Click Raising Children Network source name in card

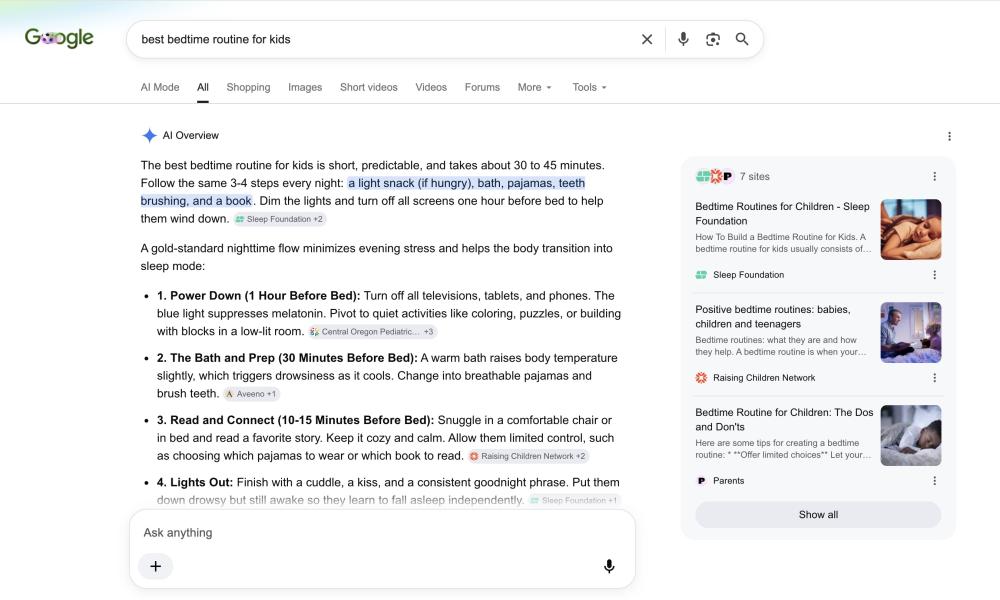764,378
